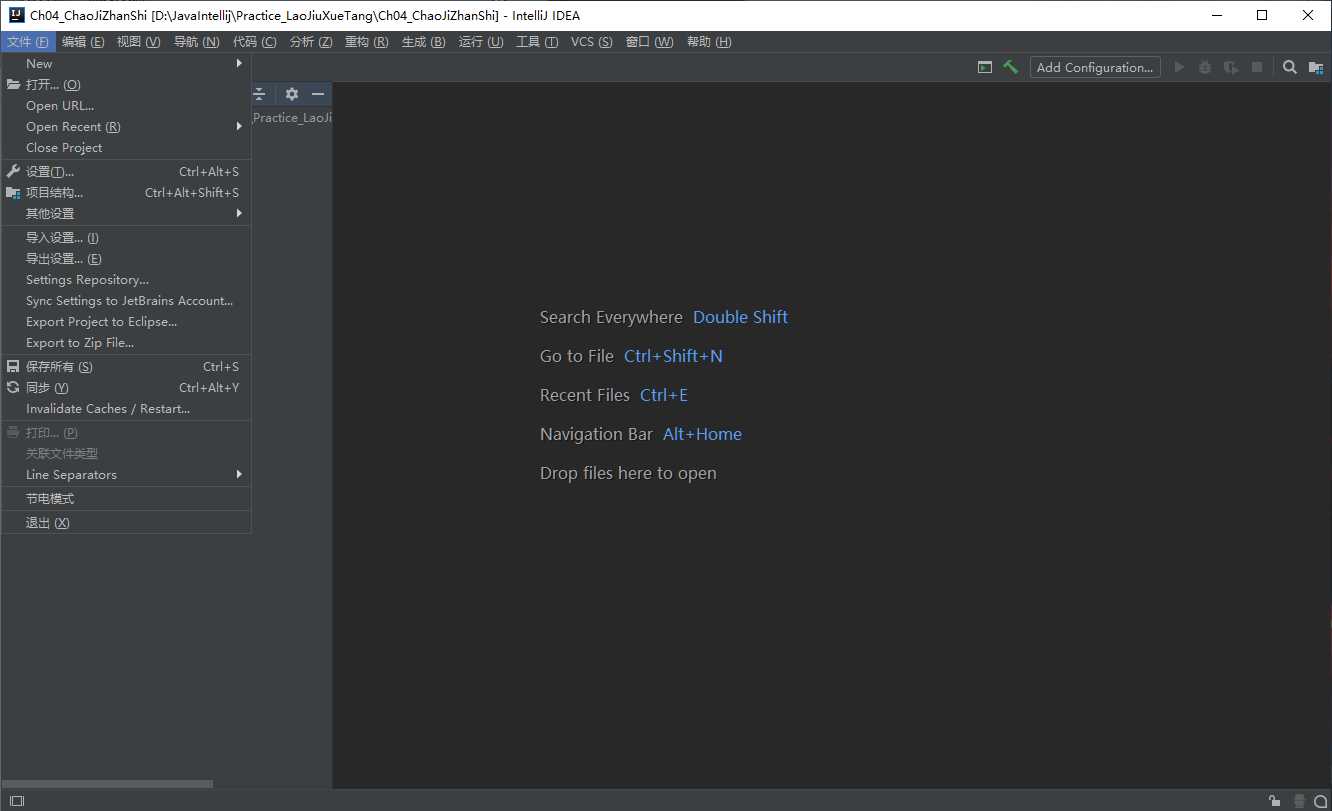This screenshot has width=1332, height=811.
Task: Click the run anything icon beside the hammer
Action: pyautogui.click(x=985, y=67)
